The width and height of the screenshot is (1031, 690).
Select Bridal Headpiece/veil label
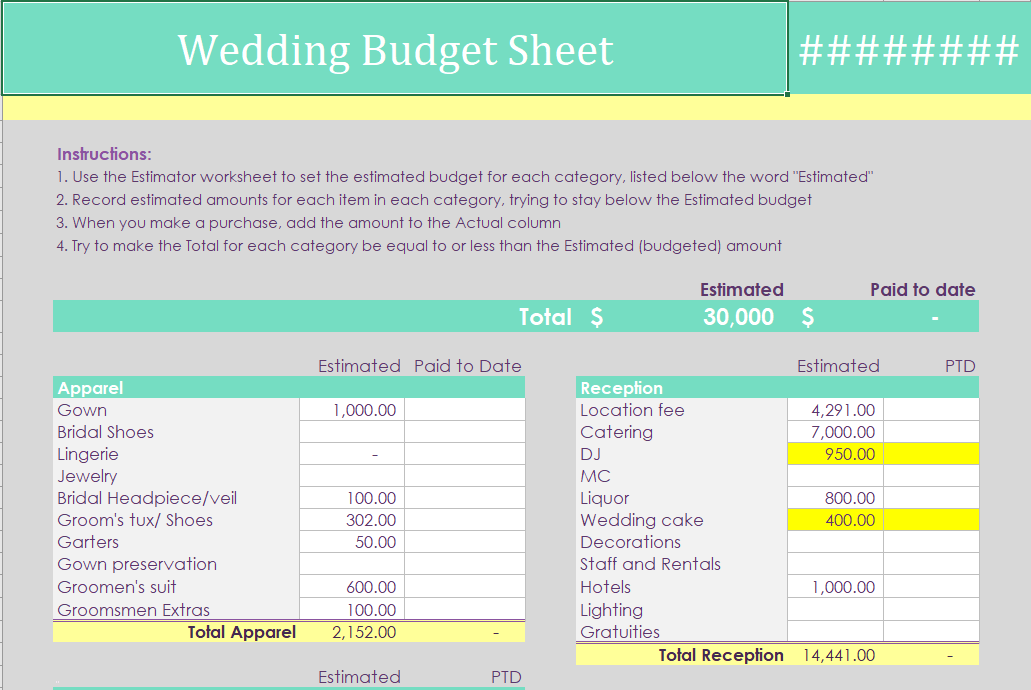pos(147,498)
